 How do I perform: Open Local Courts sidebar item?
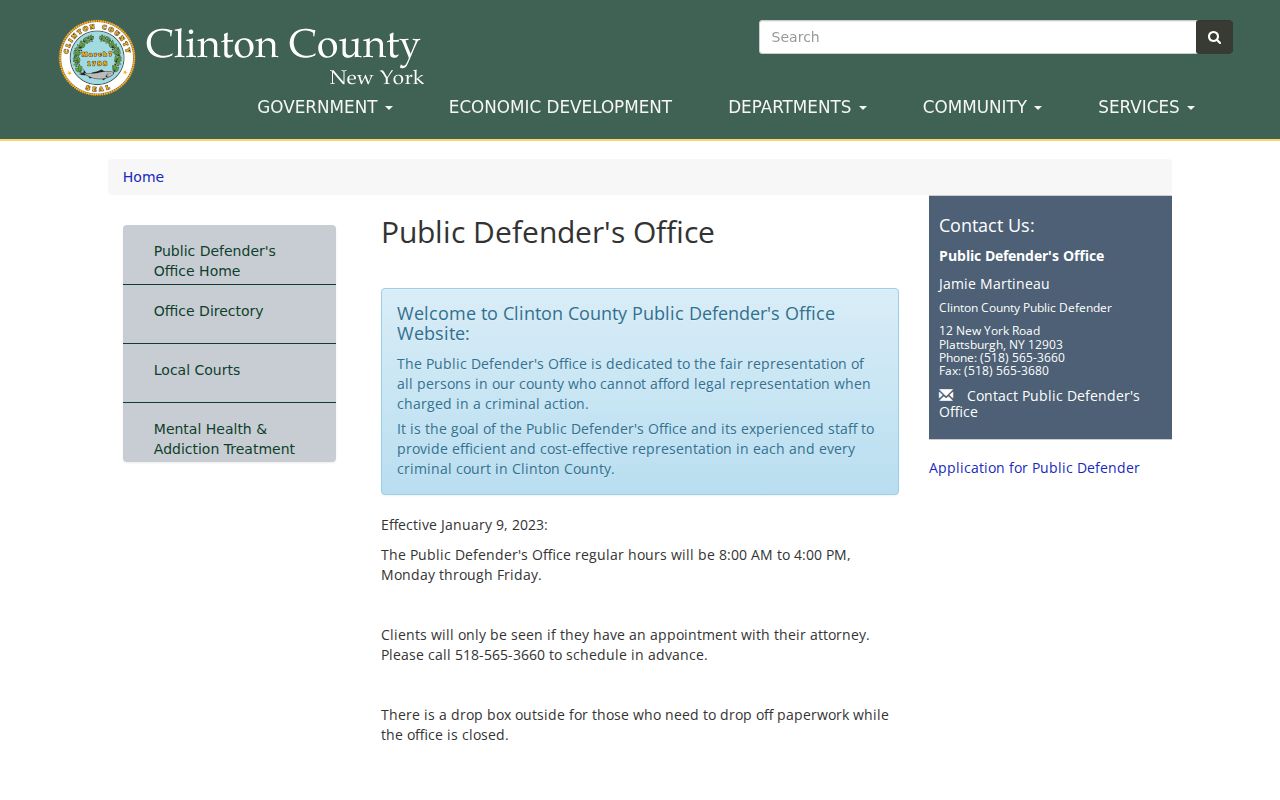coord(229,373)
